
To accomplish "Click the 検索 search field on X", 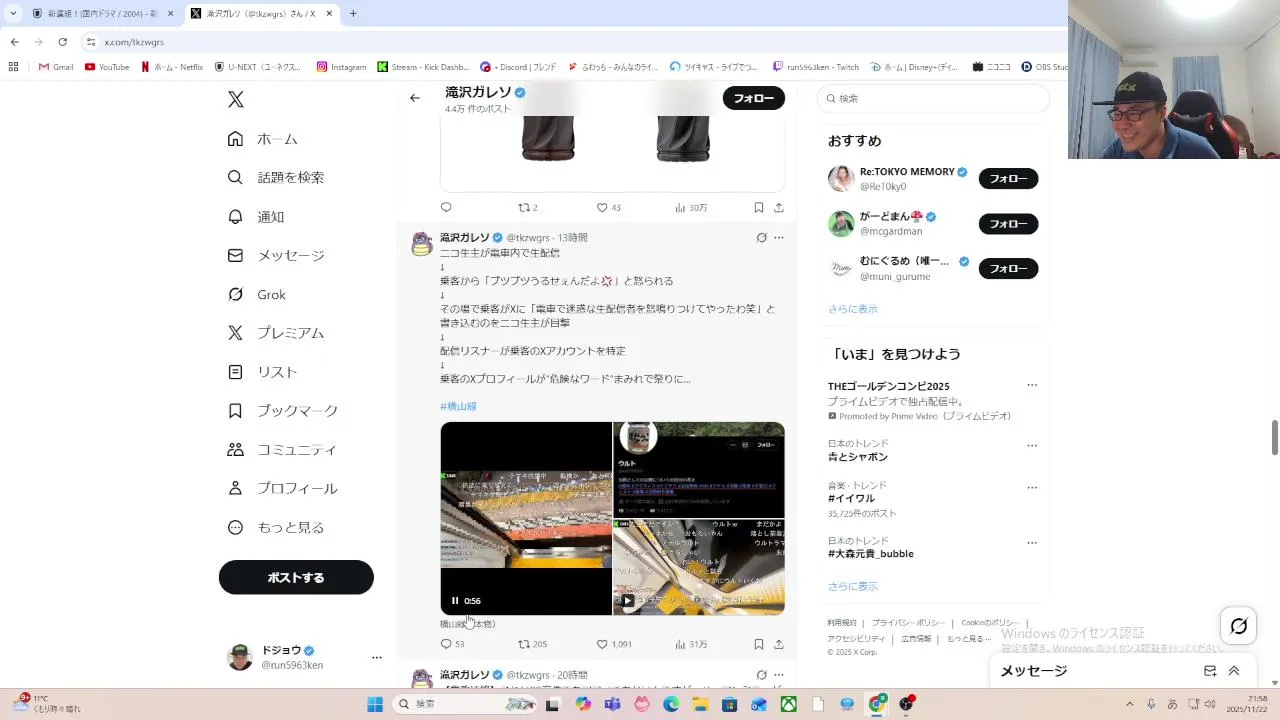I will click(933, 98).
